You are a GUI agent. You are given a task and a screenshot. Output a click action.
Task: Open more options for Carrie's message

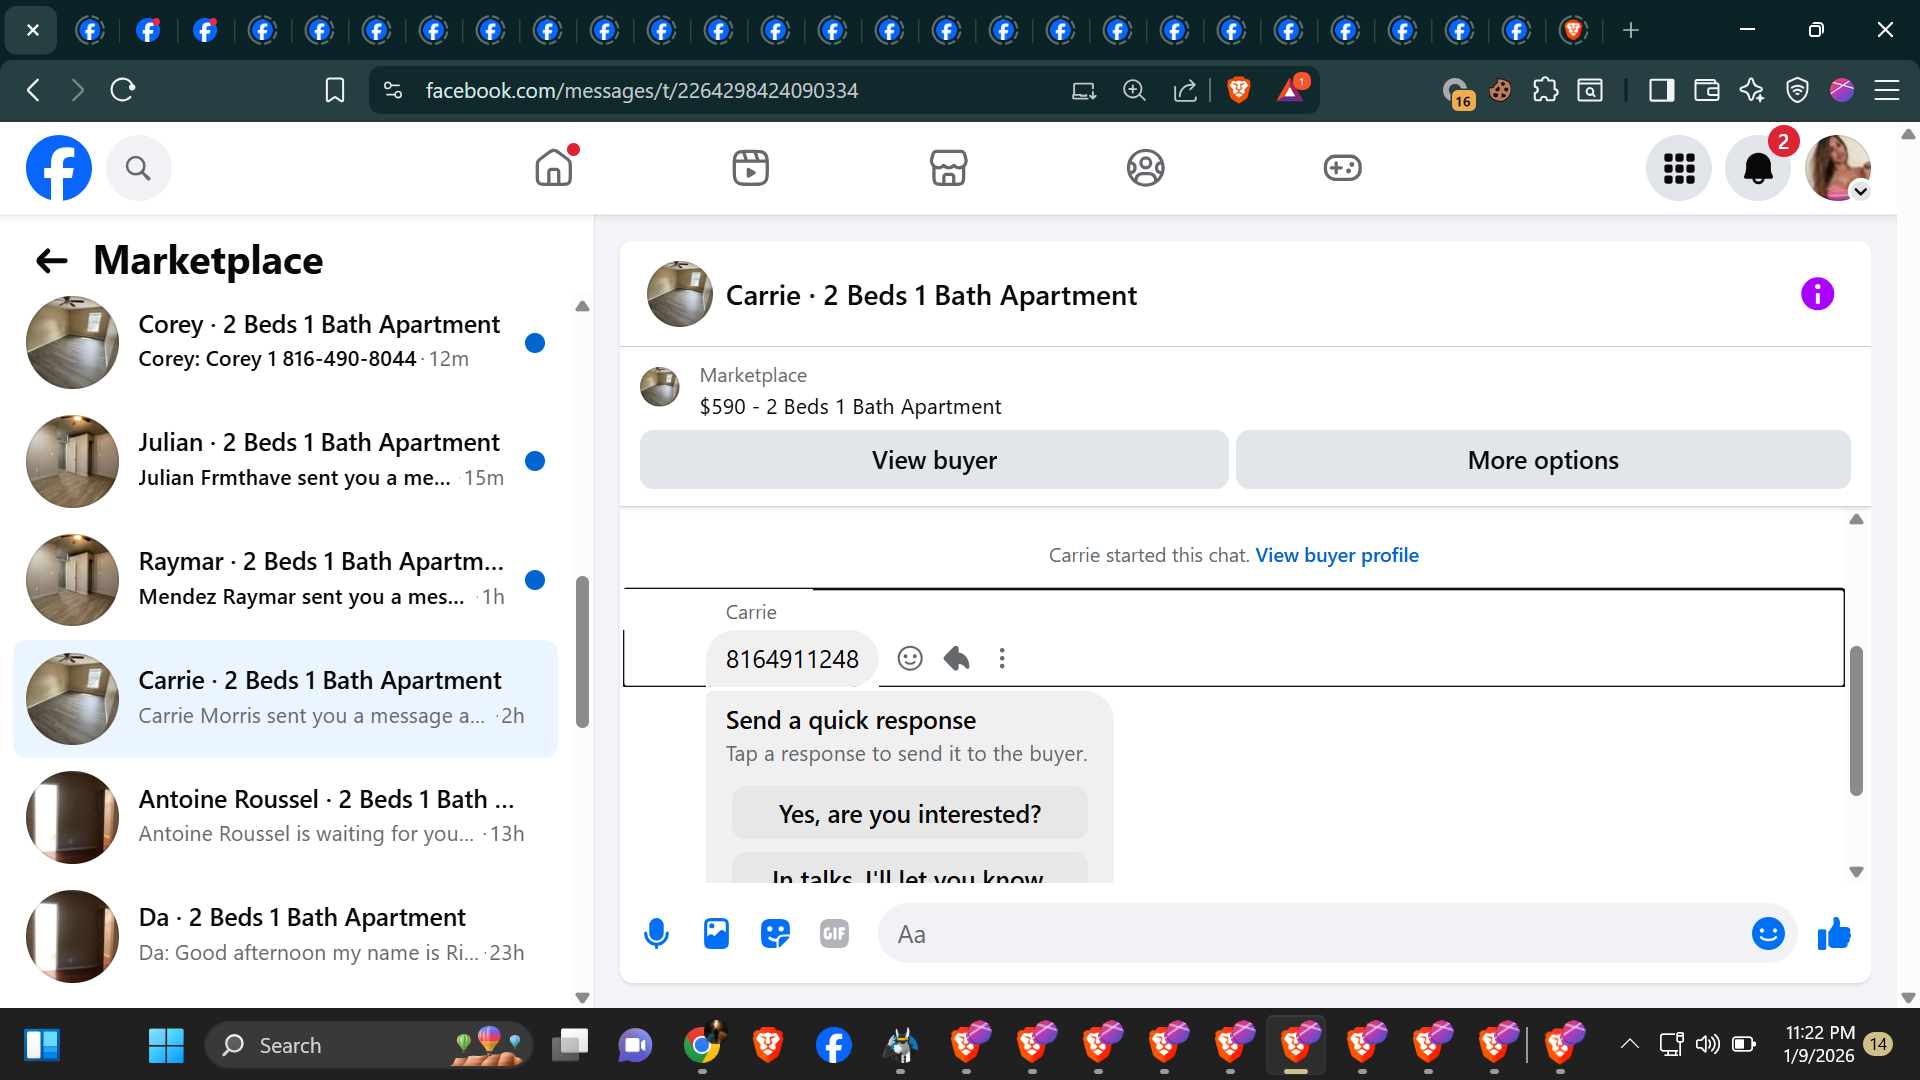(1002, 658)
